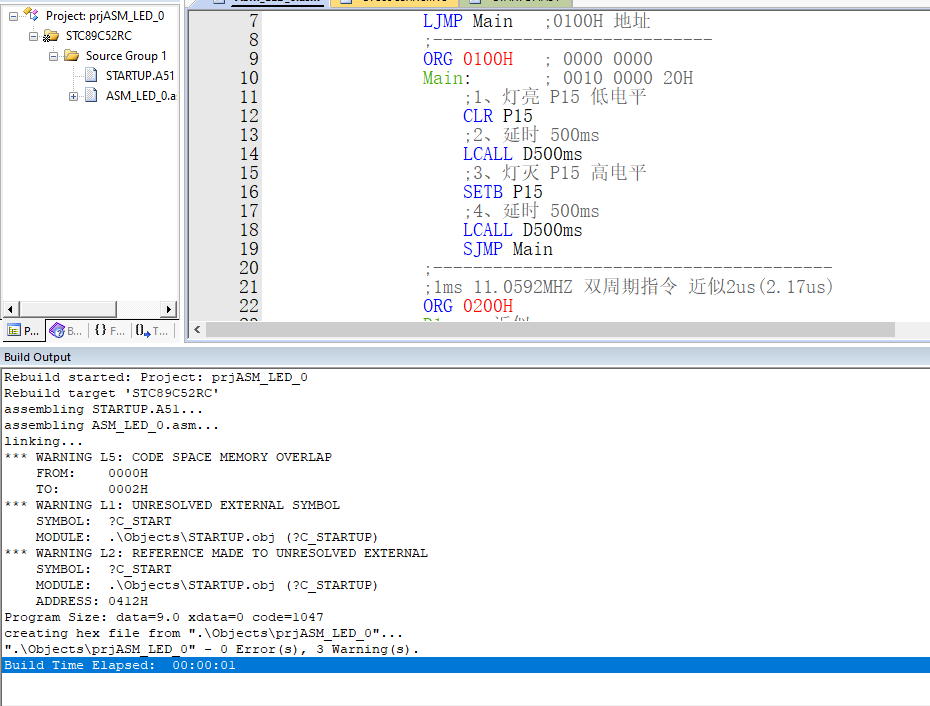
Task: Click line number 12 in the gutter
Action: pos(249,116)
